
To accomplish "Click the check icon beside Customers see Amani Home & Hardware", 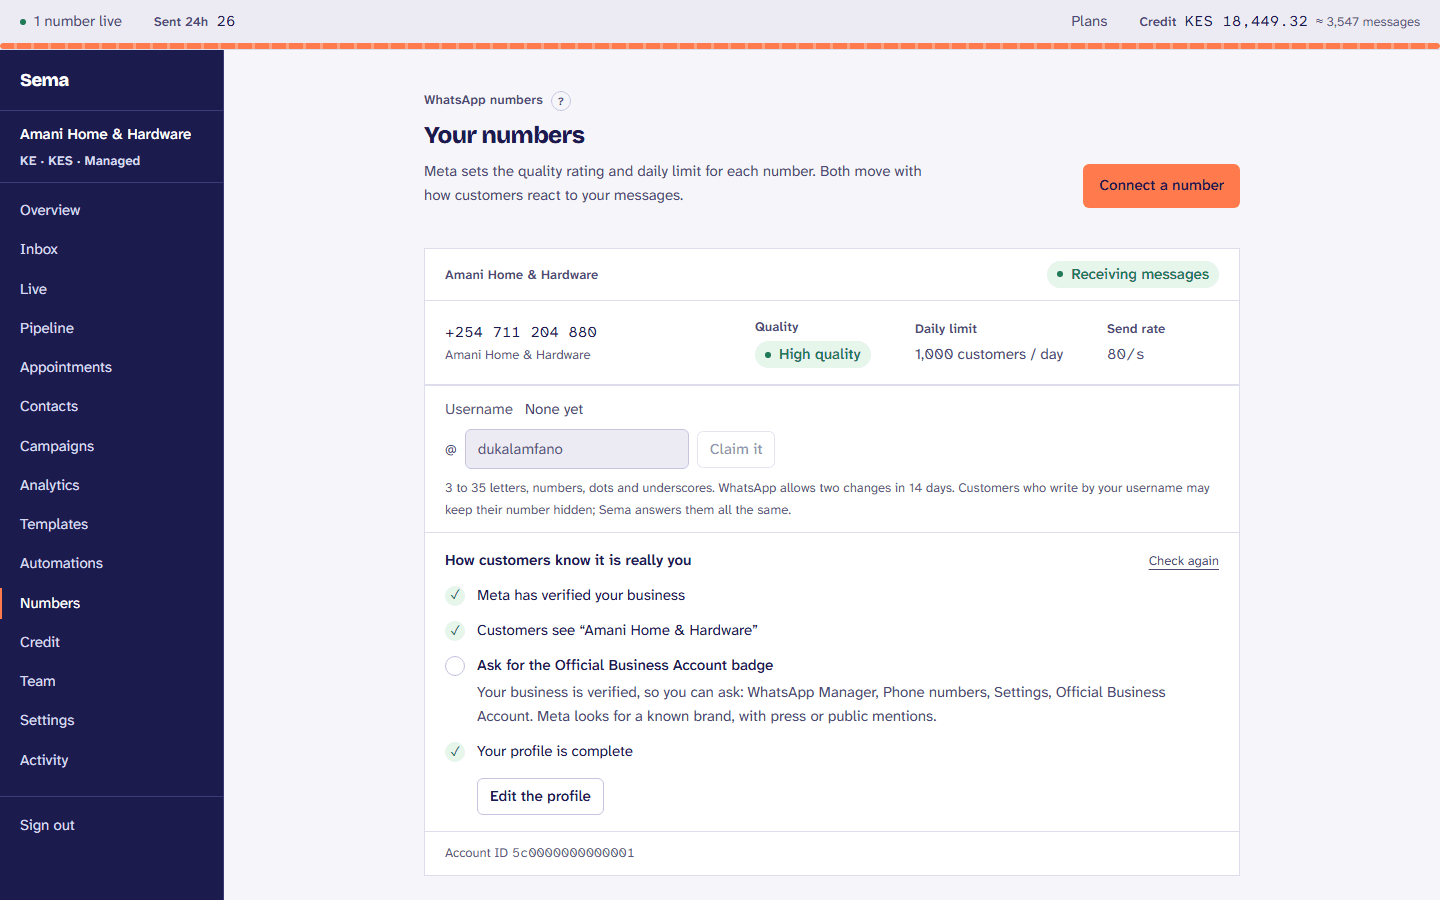I will (x=455, y=630).
